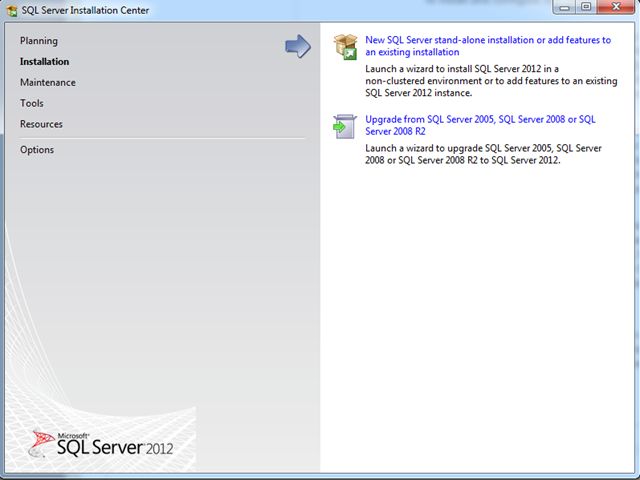640x480 pixels.
Task: Click the text 'Launch a wizard to upgrade SQL Server 2005'
Action: 459,148
